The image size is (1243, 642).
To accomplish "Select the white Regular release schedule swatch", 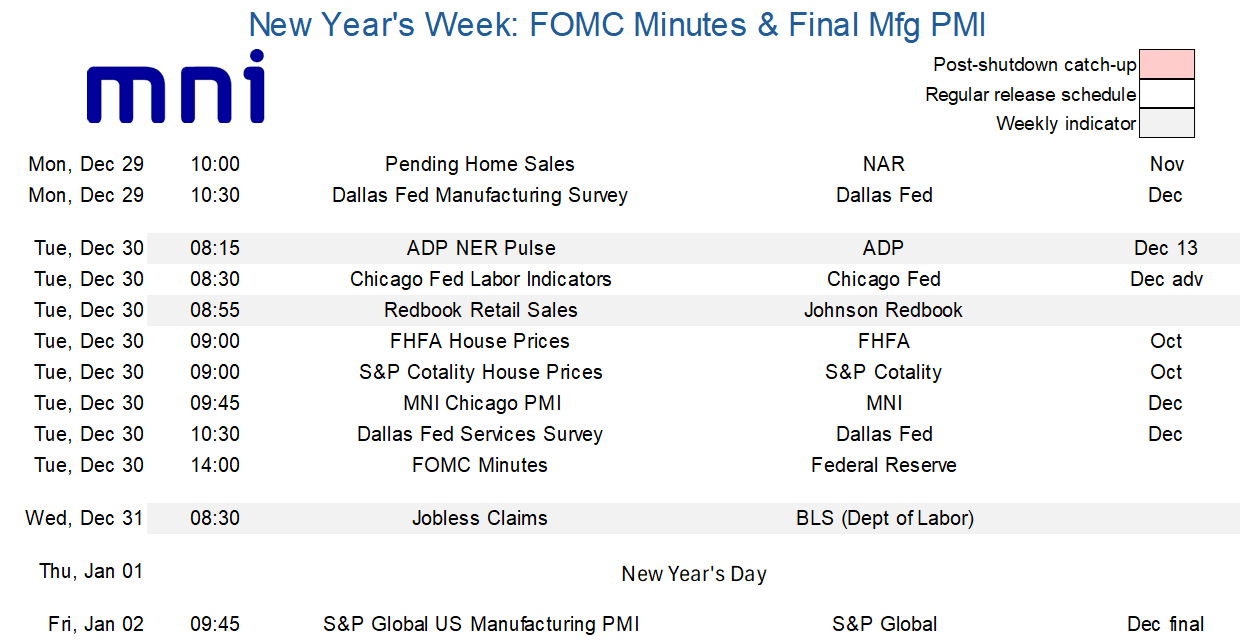I will point(1167,94).
